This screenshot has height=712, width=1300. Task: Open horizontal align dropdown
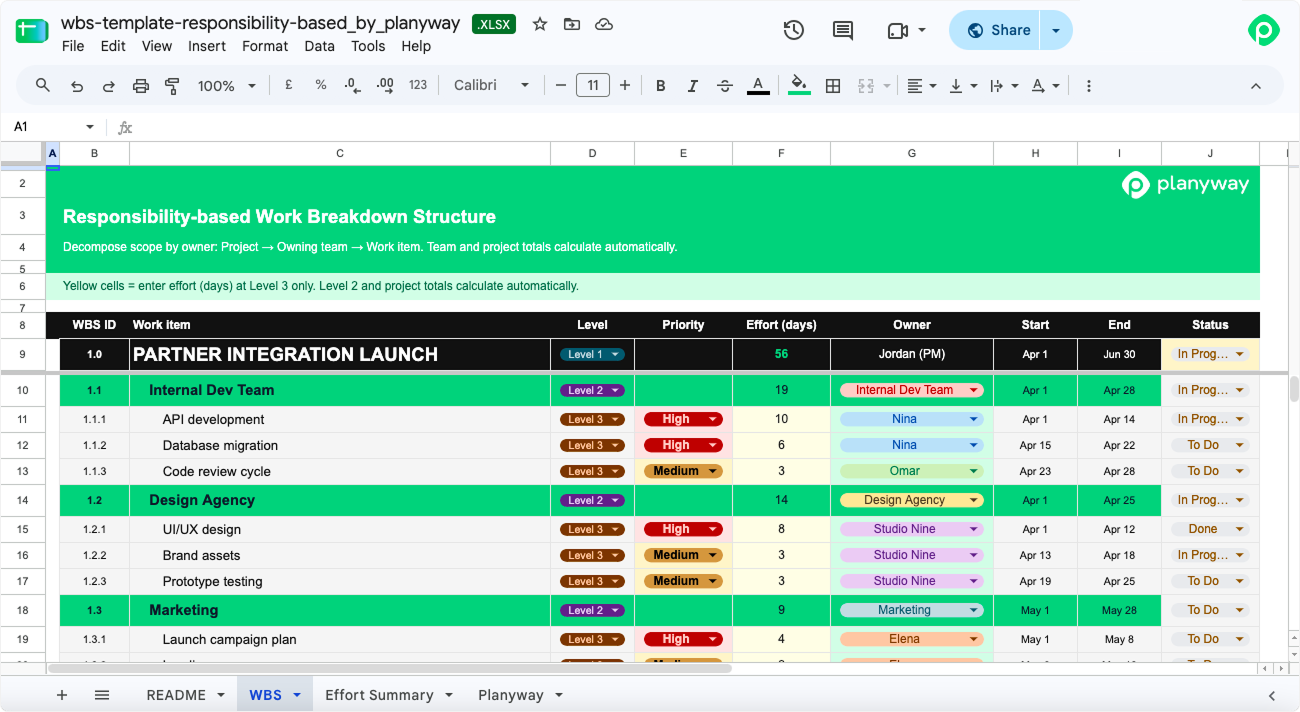pos(921,86)
